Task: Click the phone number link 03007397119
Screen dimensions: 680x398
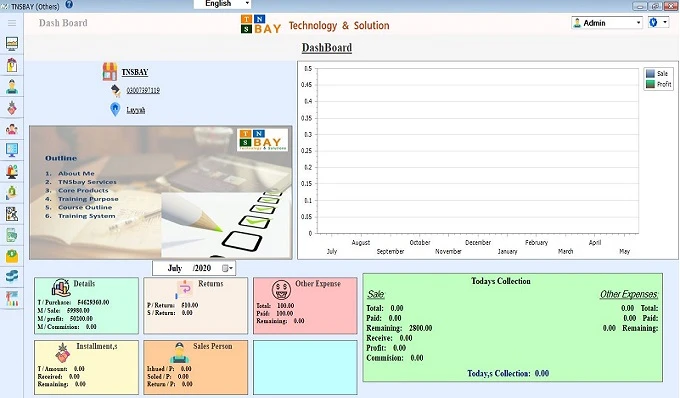Action: [143, 90]
